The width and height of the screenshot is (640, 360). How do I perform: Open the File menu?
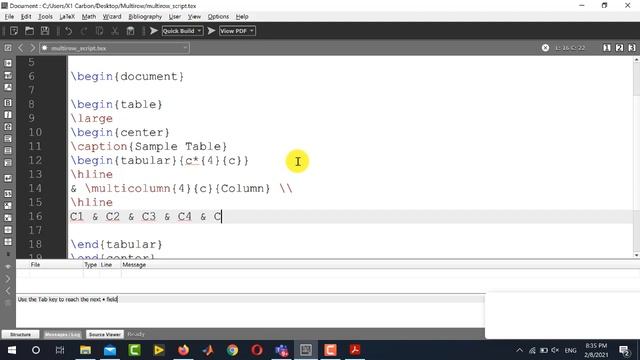pyautogui.click(x=9, y=17)
